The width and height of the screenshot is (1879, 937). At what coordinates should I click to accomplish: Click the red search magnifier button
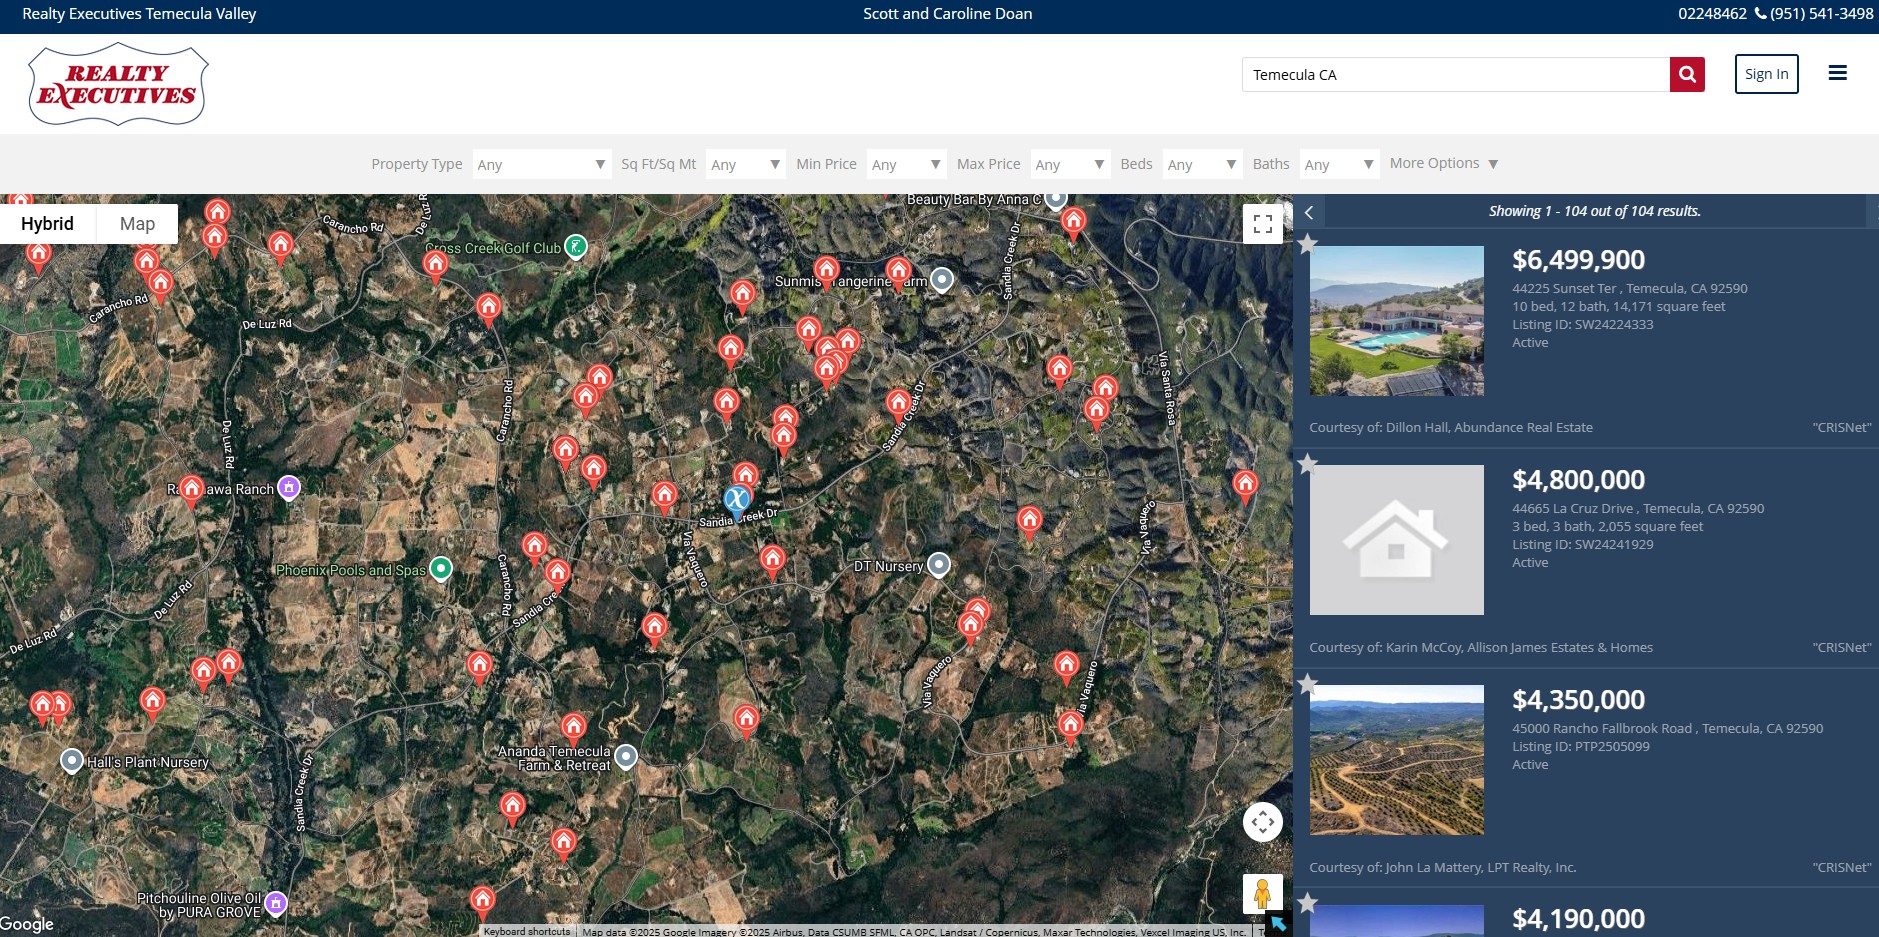coord(1687,74)
